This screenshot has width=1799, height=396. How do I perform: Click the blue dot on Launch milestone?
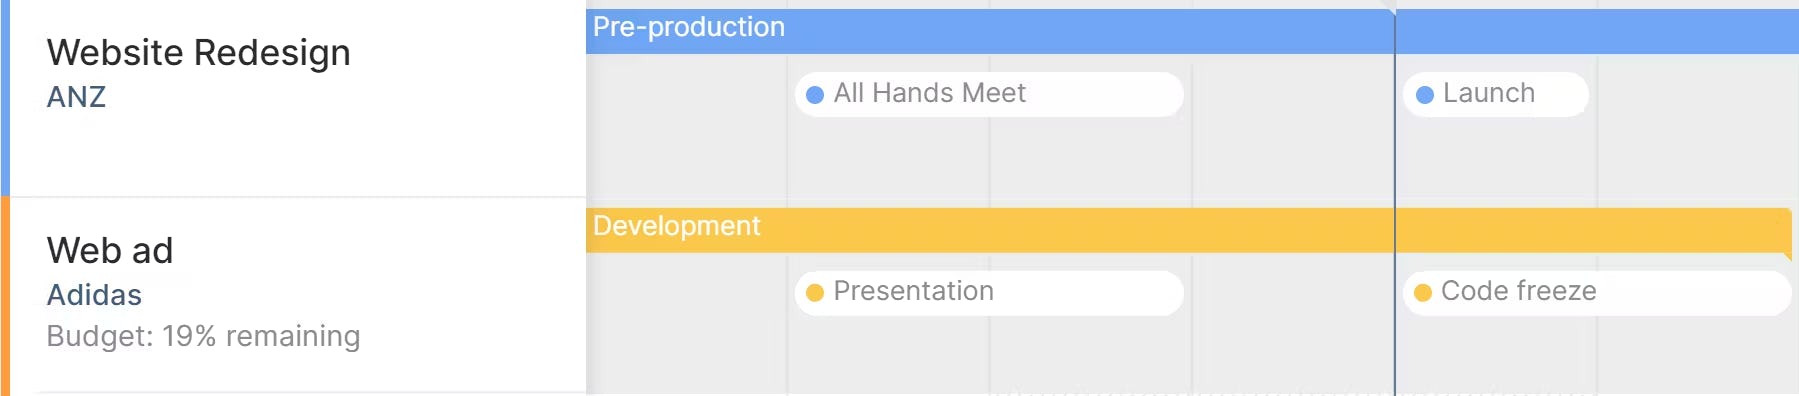point(1425,94)
